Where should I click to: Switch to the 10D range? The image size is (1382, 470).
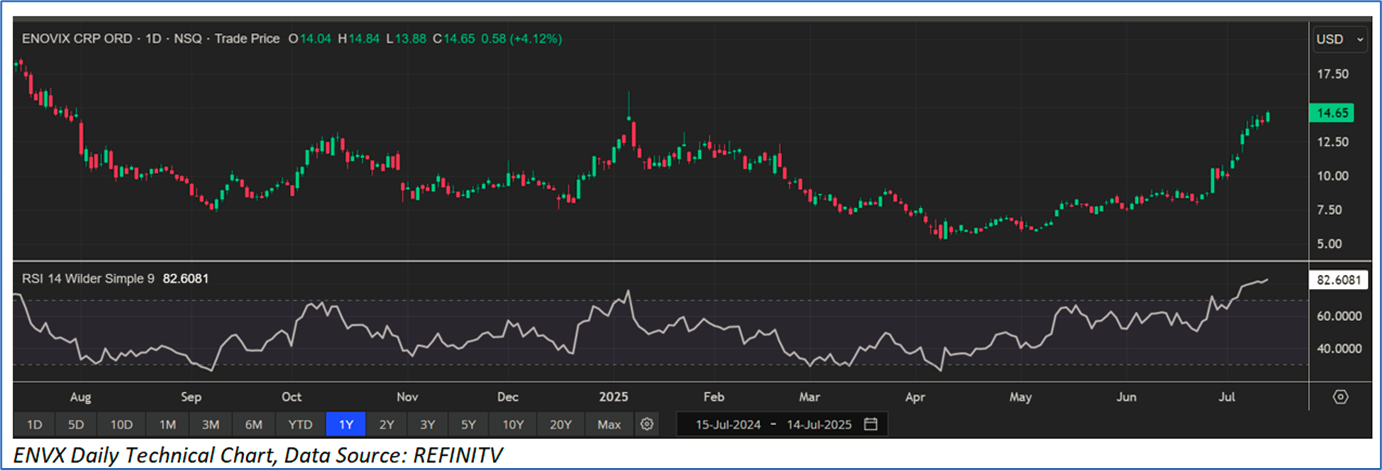click(x=121, y=424)
